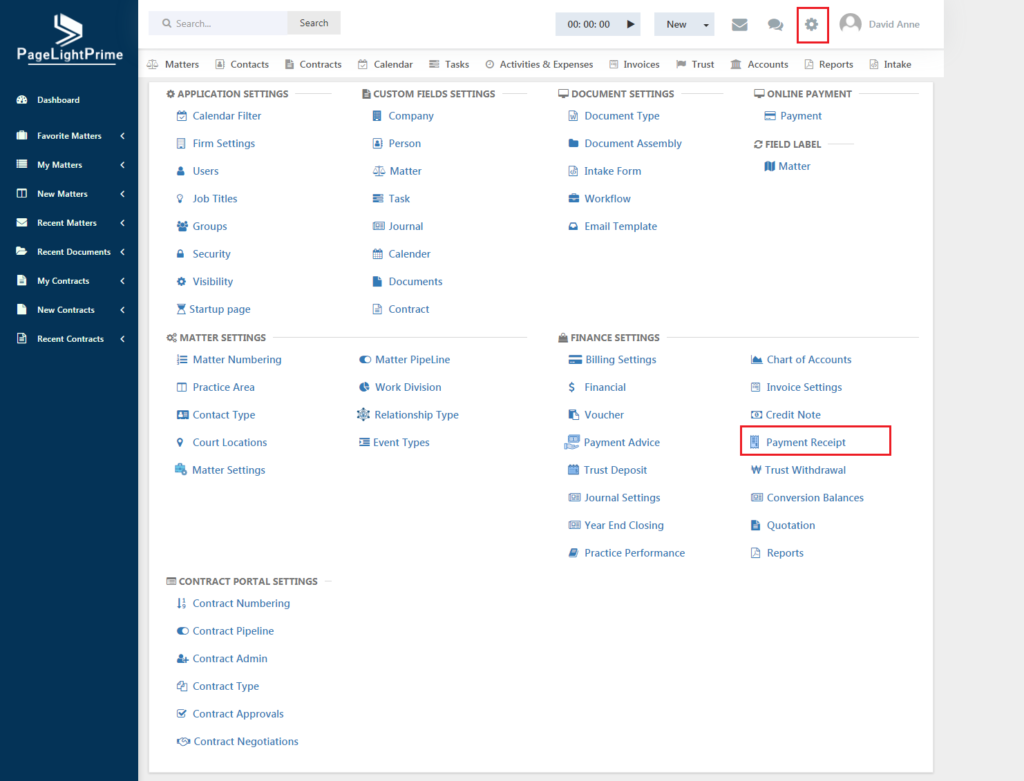Click the 00:00:00 timer display

[588, 24]
